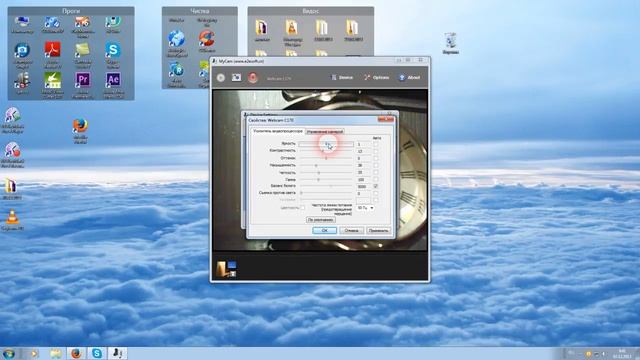Click the red record button in MyCam
The width and height of the screenshot is (640, 360).
coord(253,78)
